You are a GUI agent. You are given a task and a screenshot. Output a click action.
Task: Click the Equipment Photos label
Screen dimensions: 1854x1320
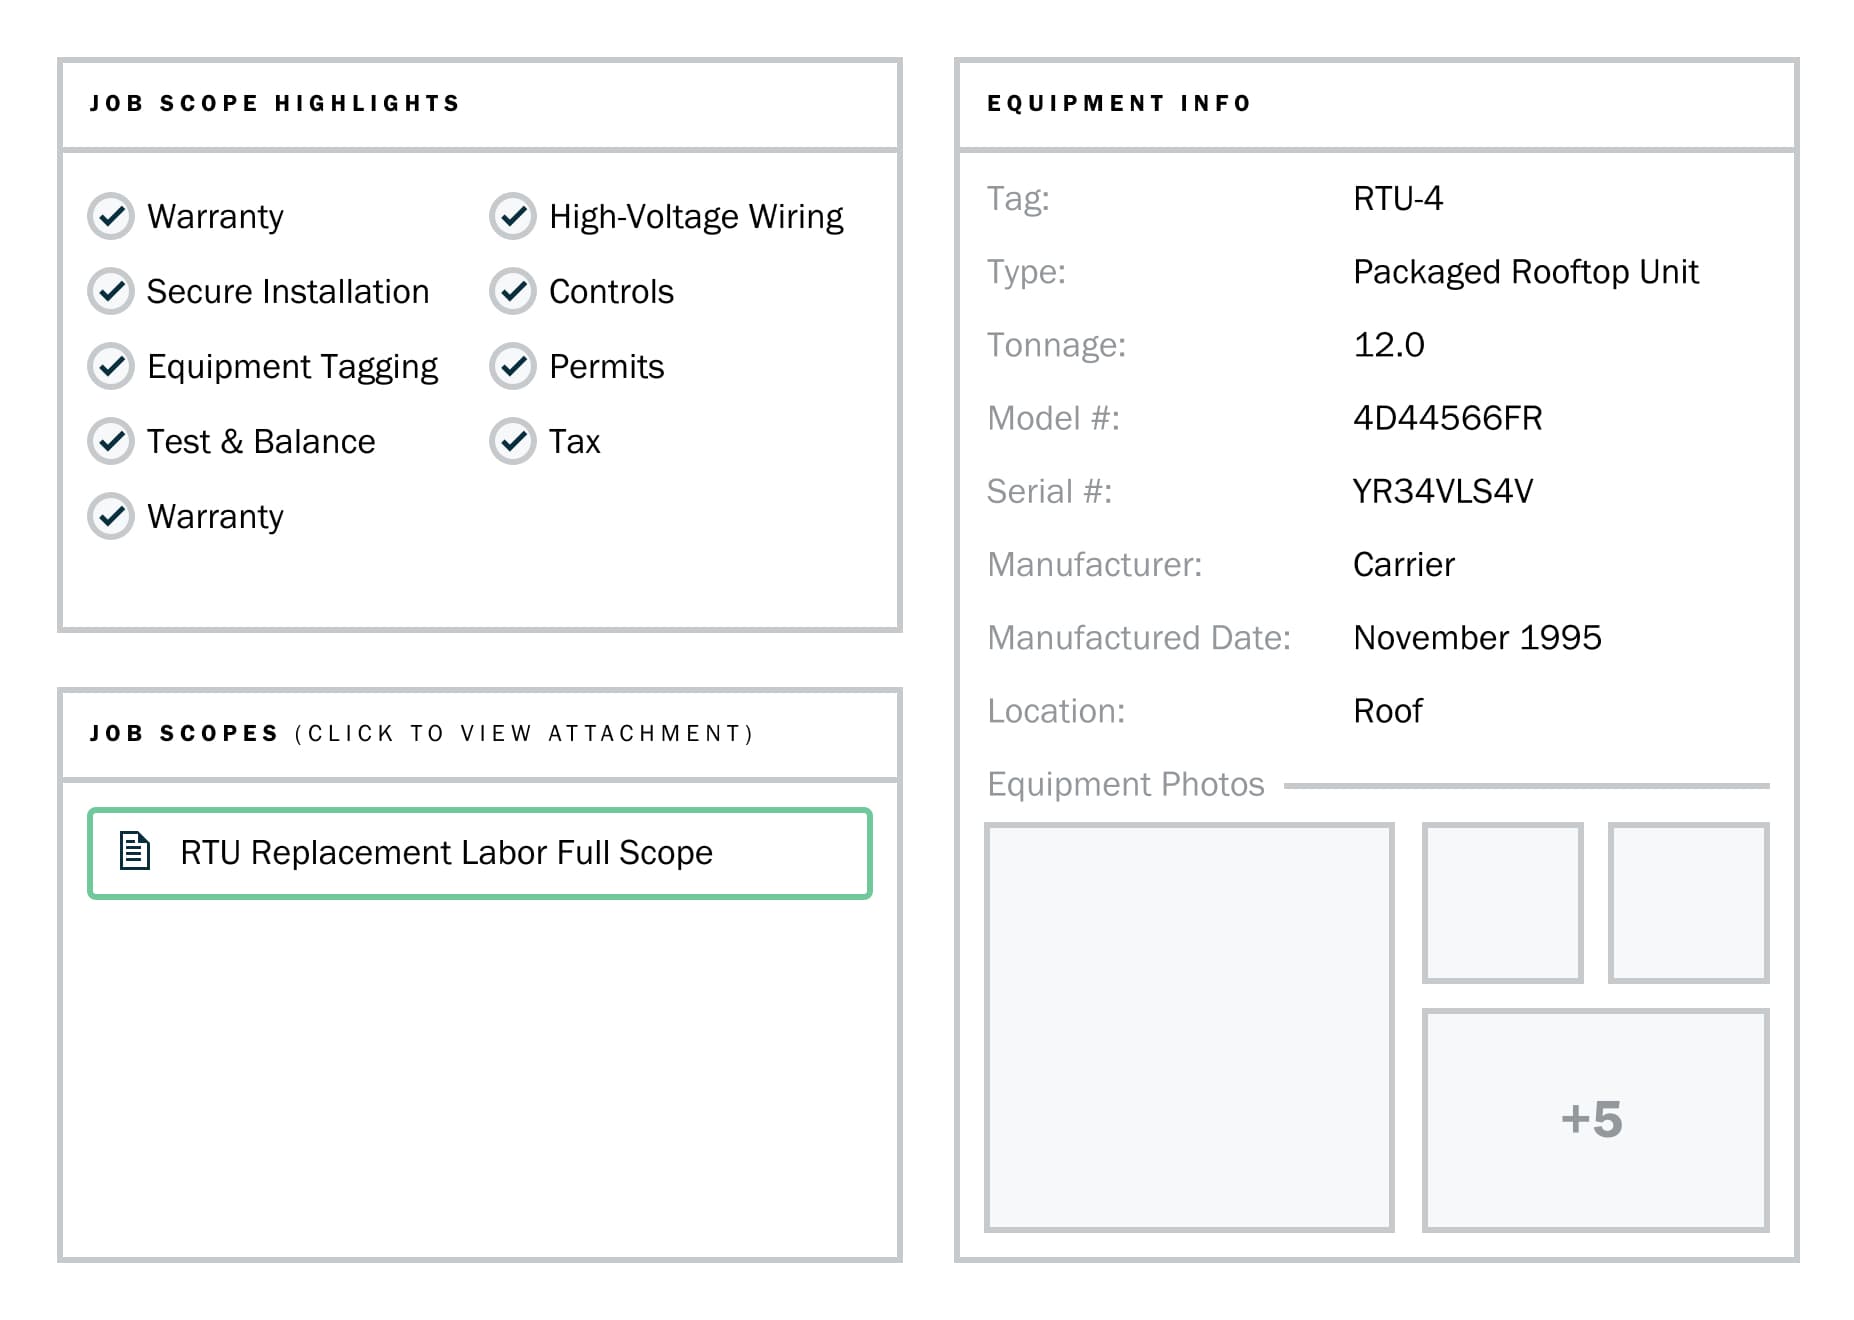point(1126,784)
